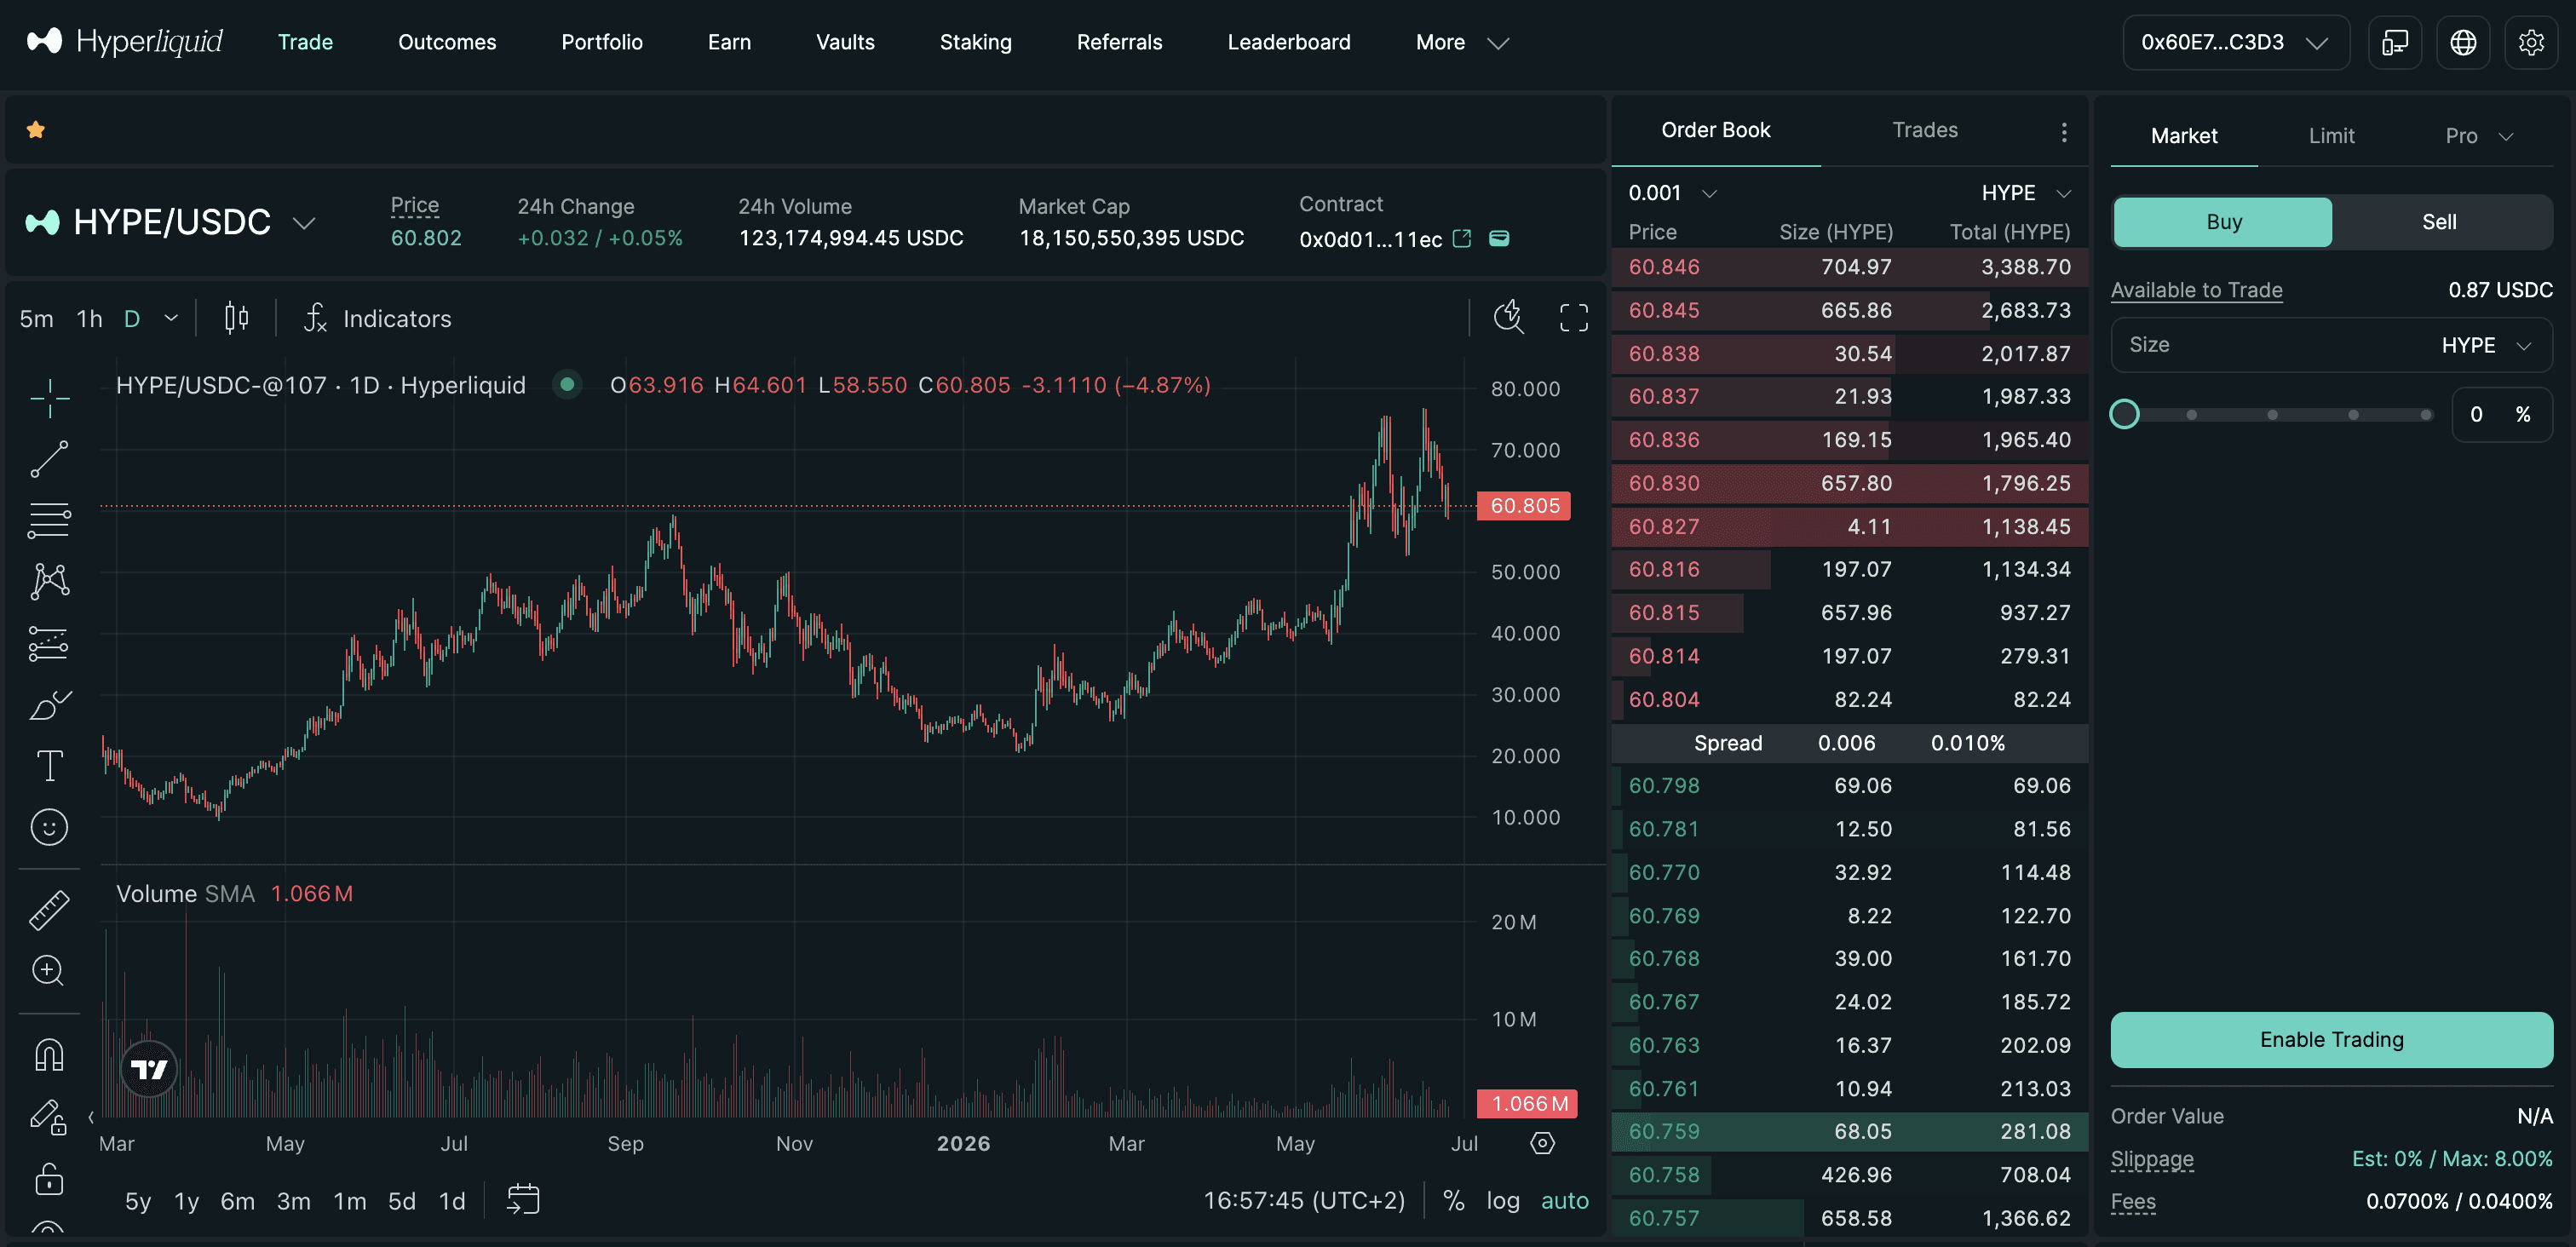Image resolution: width=2576 pixels, height=1247 pixels.
Task: Select the brush drawing tool
Action: (49, 705)
